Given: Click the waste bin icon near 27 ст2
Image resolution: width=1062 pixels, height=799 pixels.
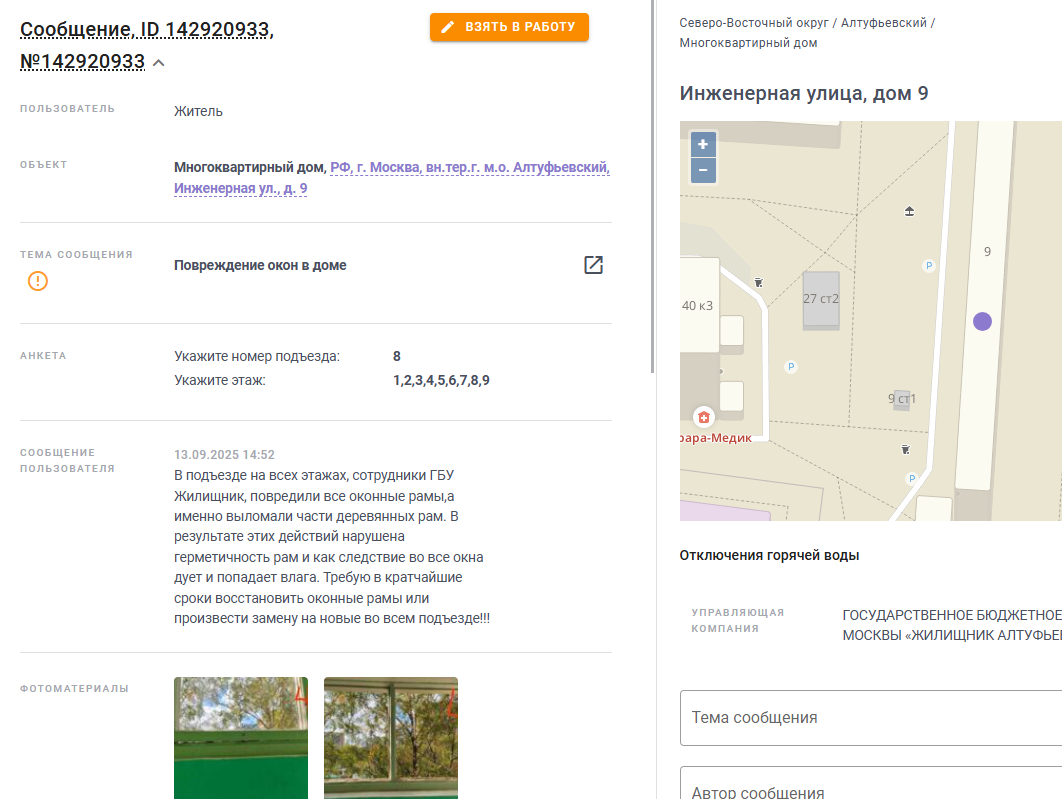Looking at the screenshot, I should coord(759,282).
